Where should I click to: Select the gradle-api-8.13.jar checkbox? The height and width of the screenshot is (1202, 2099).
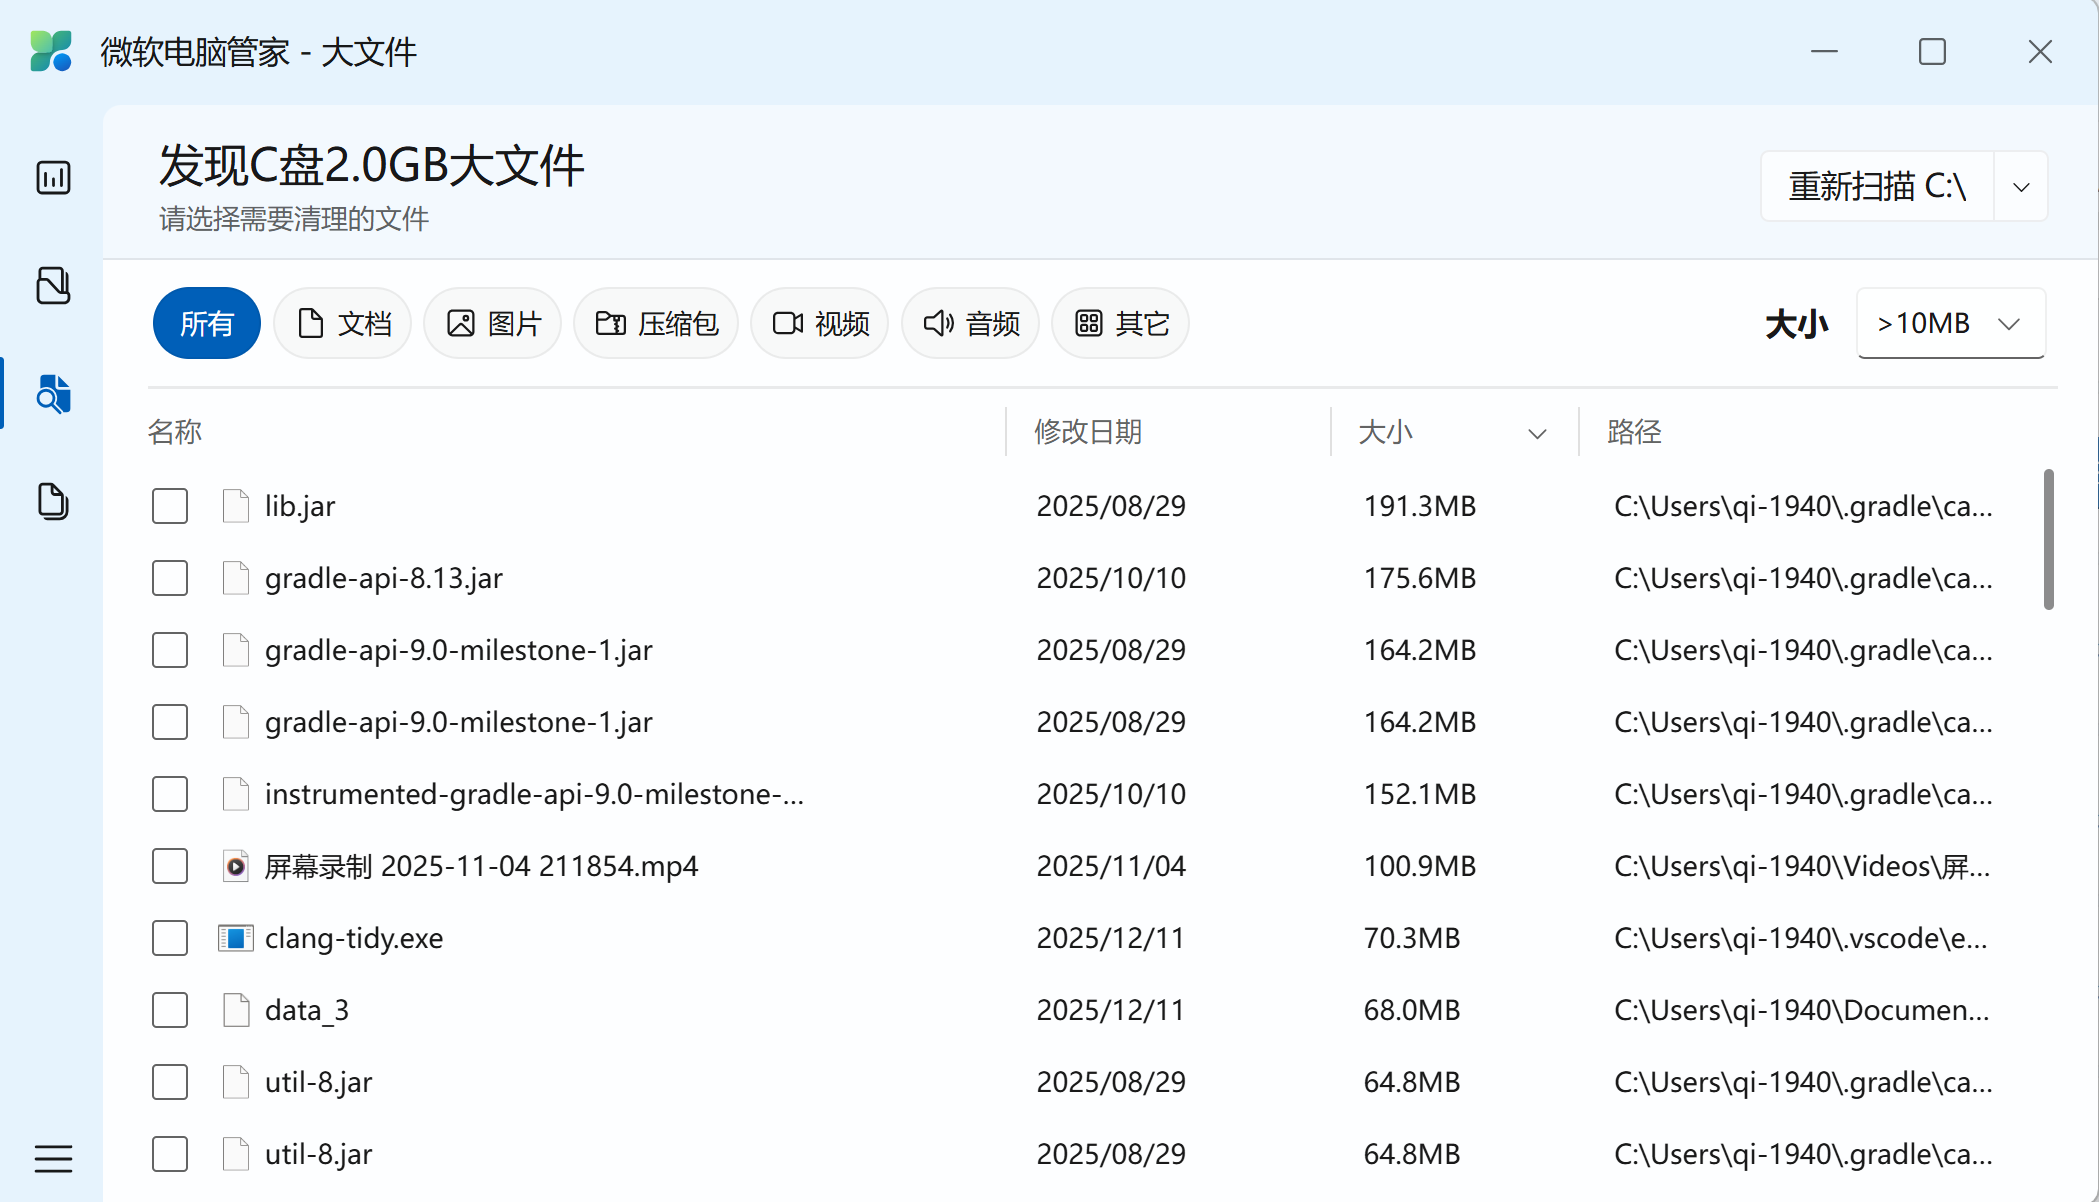click(x=170, y=578)
